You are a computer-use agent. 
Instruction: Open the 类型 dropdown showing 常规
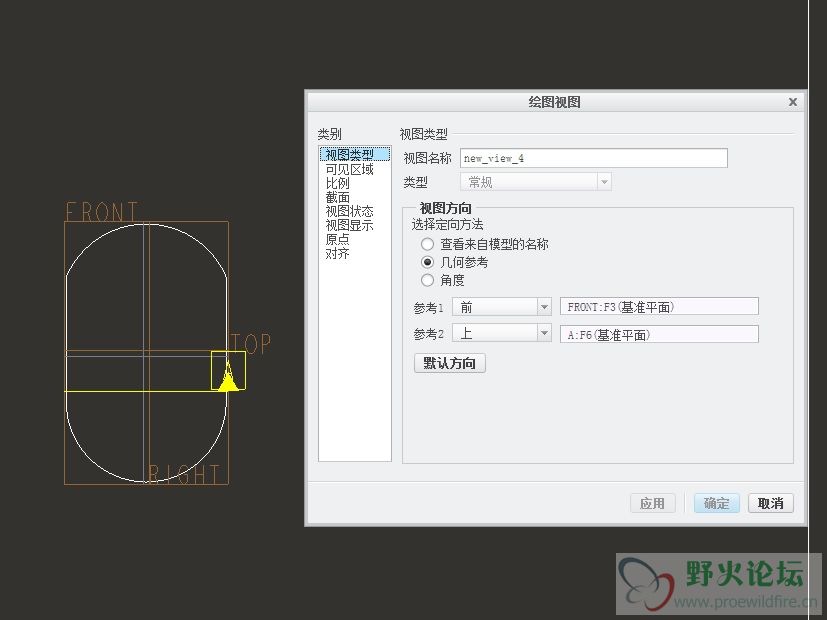(x=535, y=182)
